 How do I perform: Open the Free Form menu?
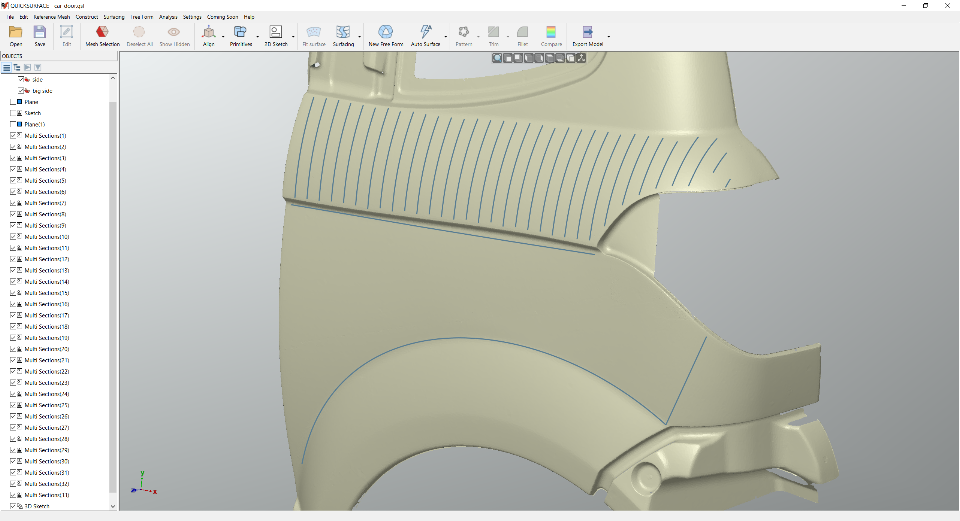tap(141, 17)
